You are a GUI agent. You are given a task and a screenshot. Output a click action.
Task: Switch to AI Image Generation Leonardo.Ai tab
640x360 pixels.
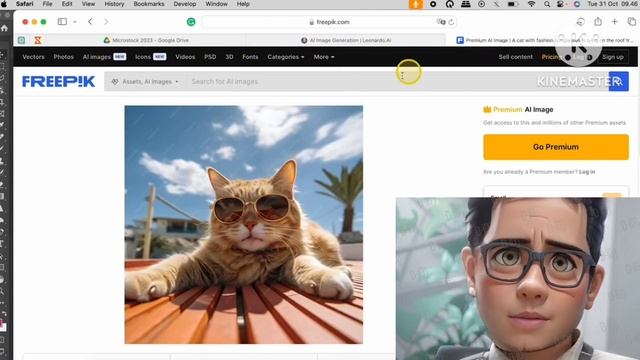[346, 40]
